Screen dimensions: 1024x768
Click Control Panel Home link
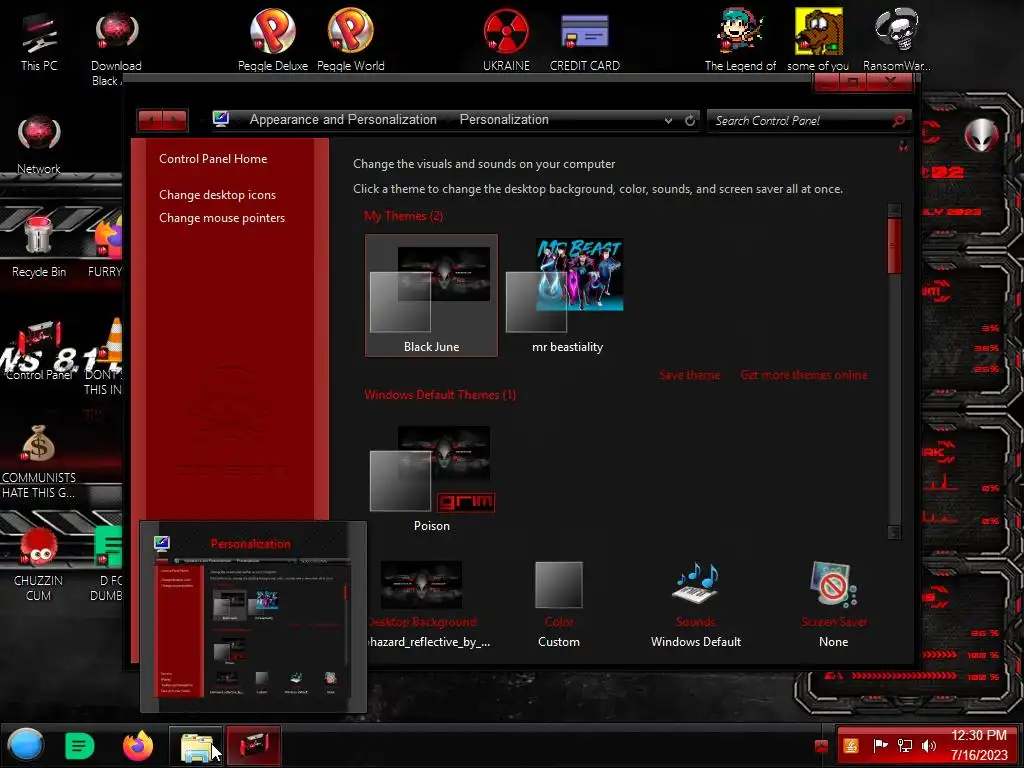(x=213, y=159)
